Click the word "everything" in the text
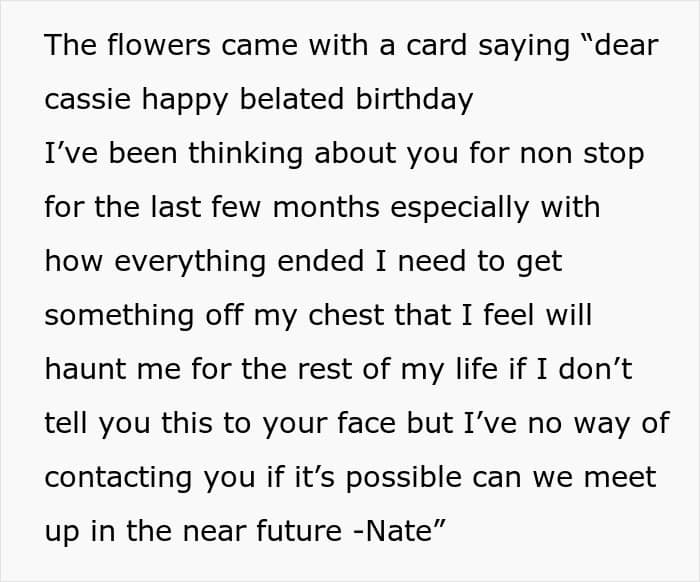 click(x=190, y=261)
